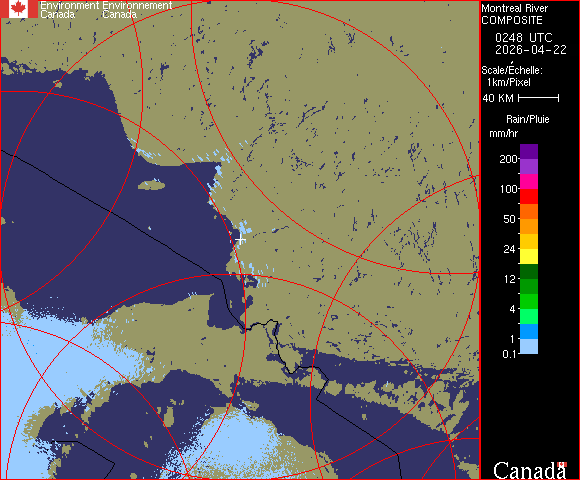The height and width of the screenshot is (480, 580).
Task: Select the orange 50 mm/hr swatch
Action: (x=529, y=226)
